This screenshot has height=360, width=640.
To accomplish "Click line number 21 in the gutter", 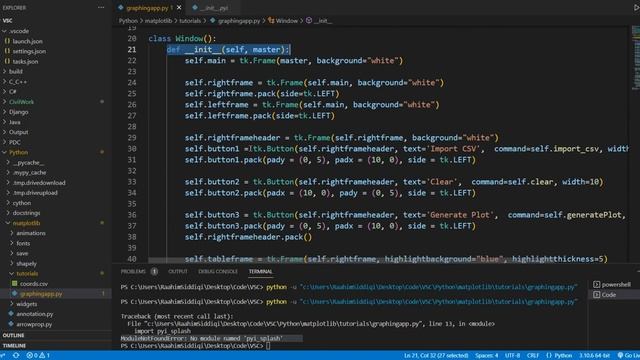I will point(131,49).
